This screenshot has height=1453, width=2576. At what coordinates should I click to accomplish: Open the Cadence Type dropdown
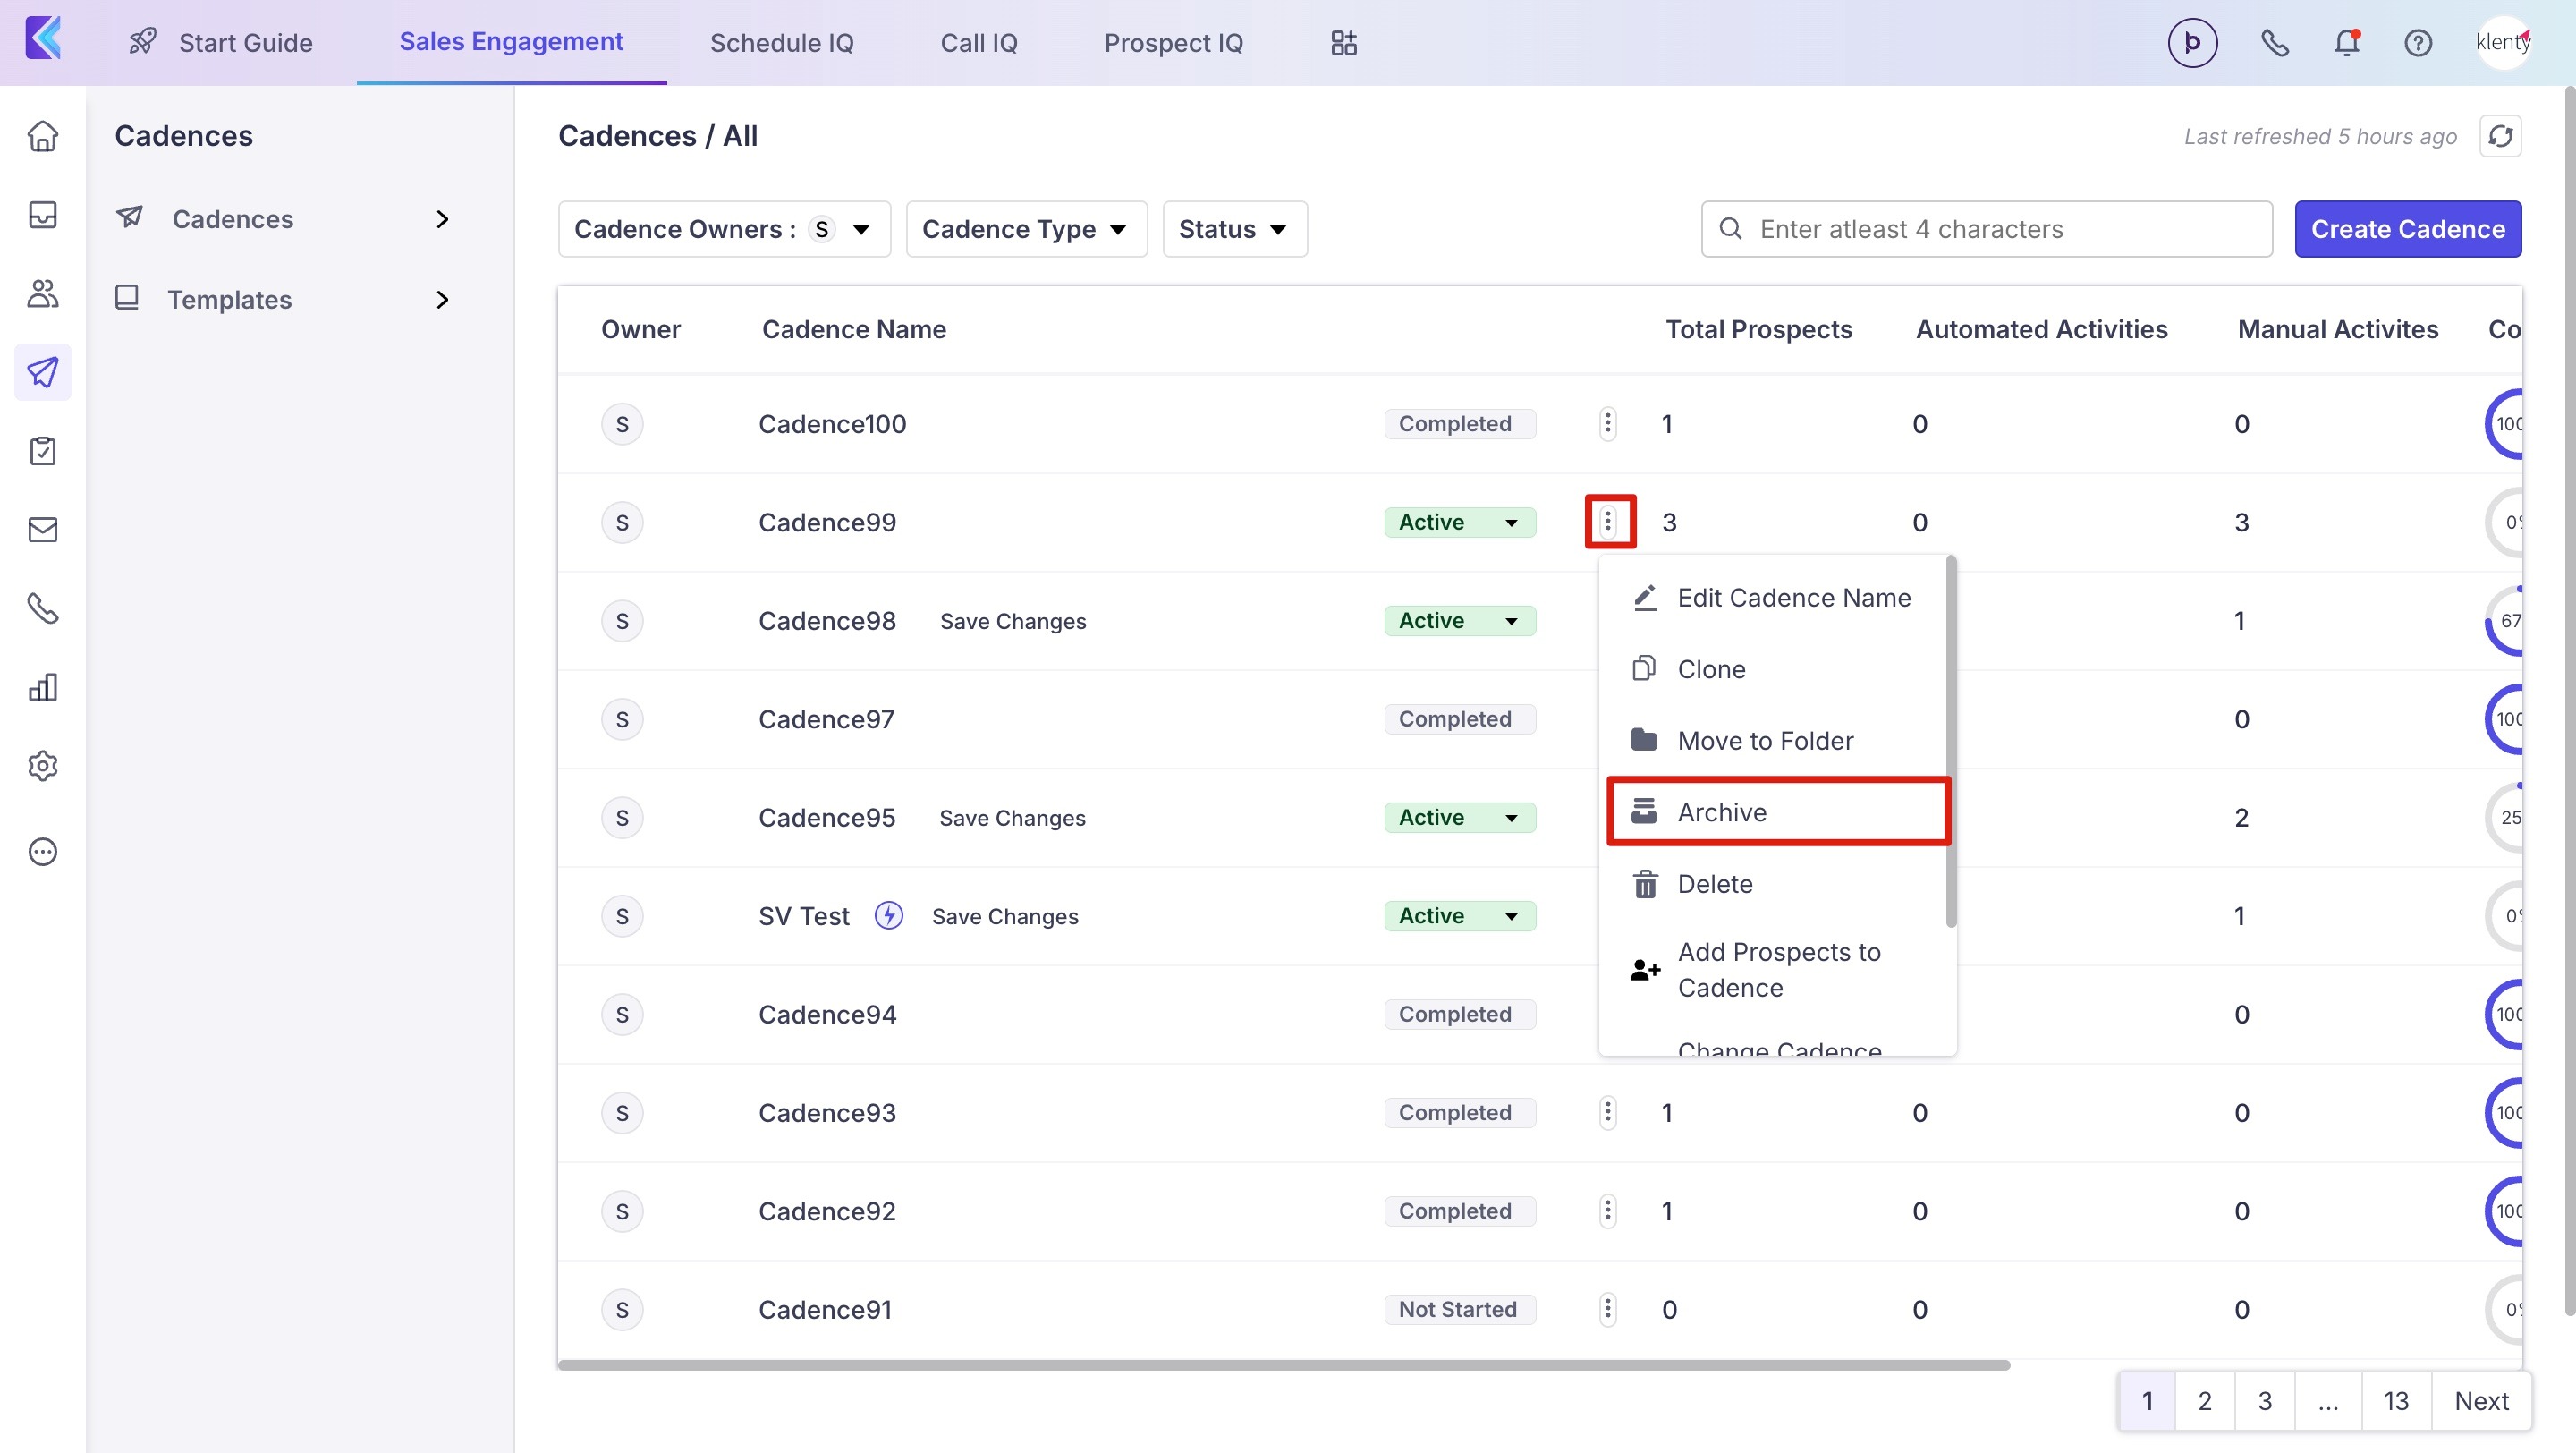point(1026,229)
